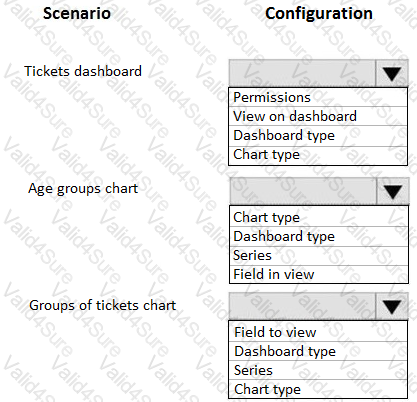Select Dashboard type for Age groups chart

click(319, 237)
